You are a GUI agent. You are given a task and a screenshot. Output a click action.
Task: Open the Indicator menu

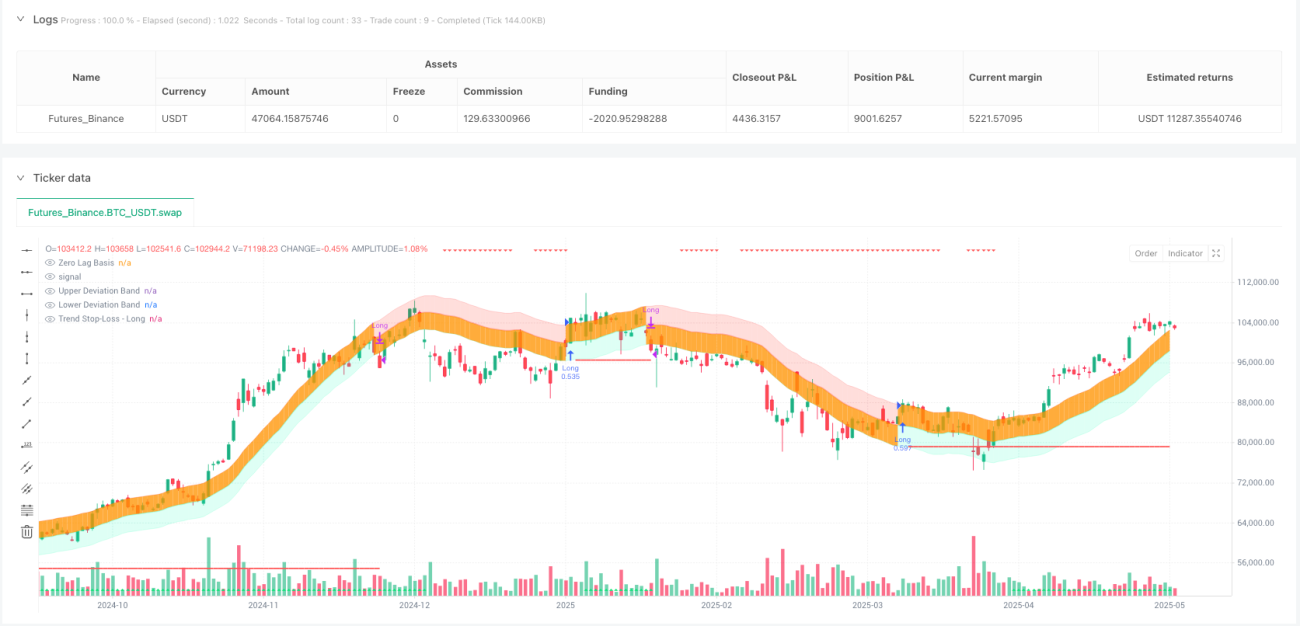pos(1185,253)
